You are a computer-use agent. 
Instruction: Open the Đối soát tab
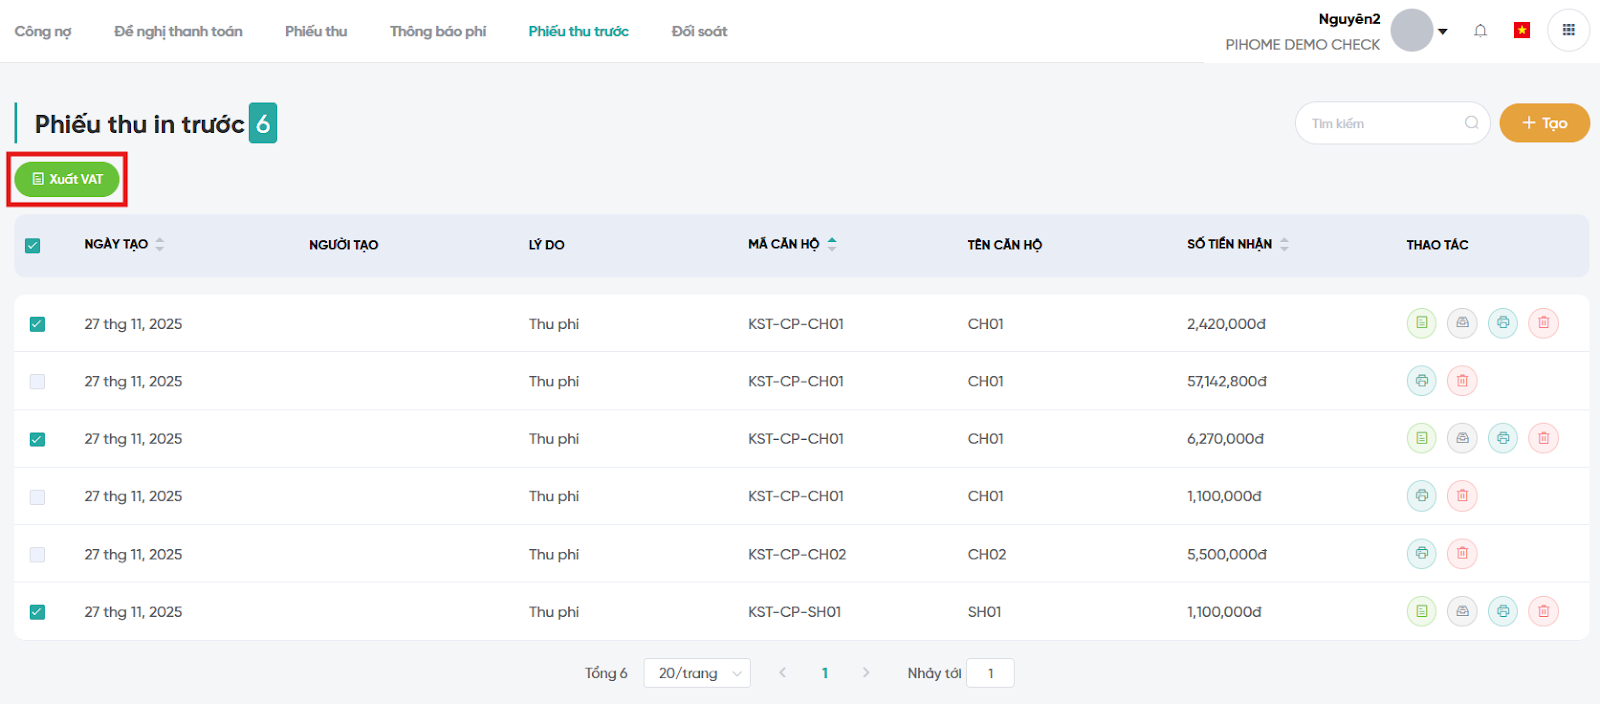pyautogui.click(x=699, y=31)
